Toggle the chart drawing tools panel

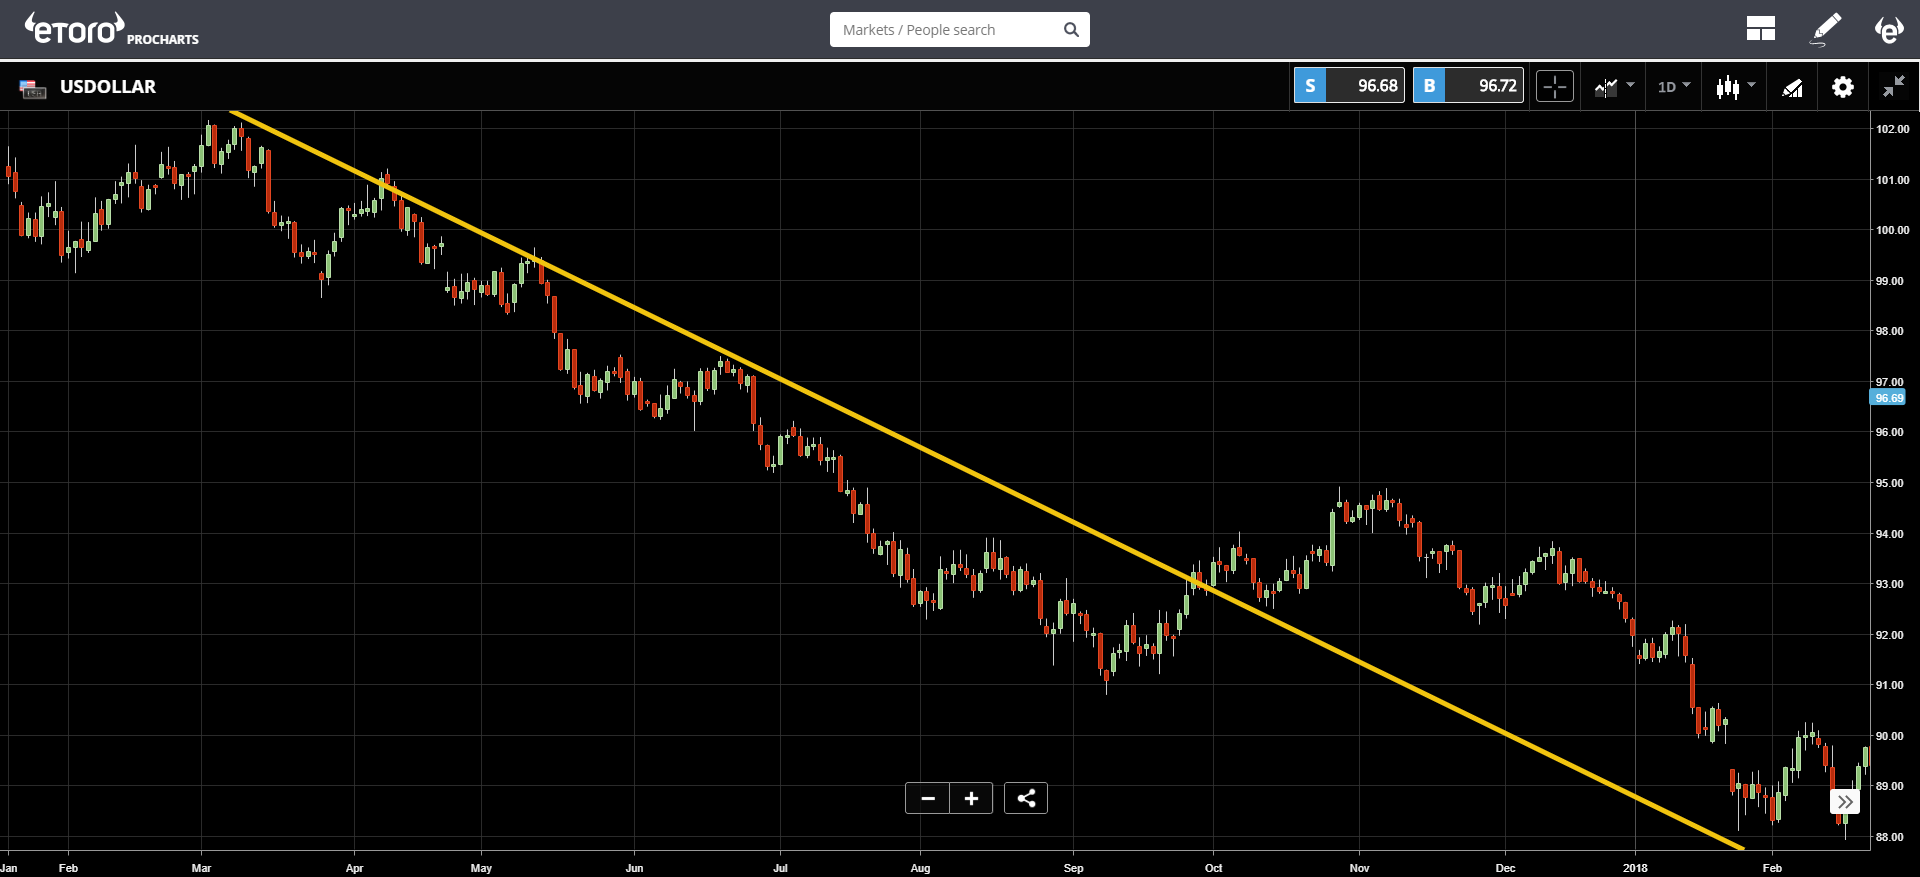tap(1792, 88)
